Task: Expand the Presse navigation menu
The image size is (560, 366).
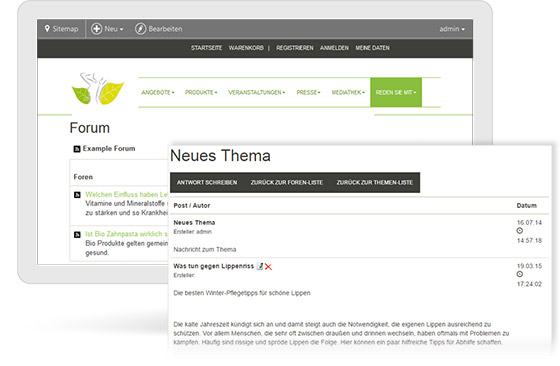Action: [x=308, y=92]
